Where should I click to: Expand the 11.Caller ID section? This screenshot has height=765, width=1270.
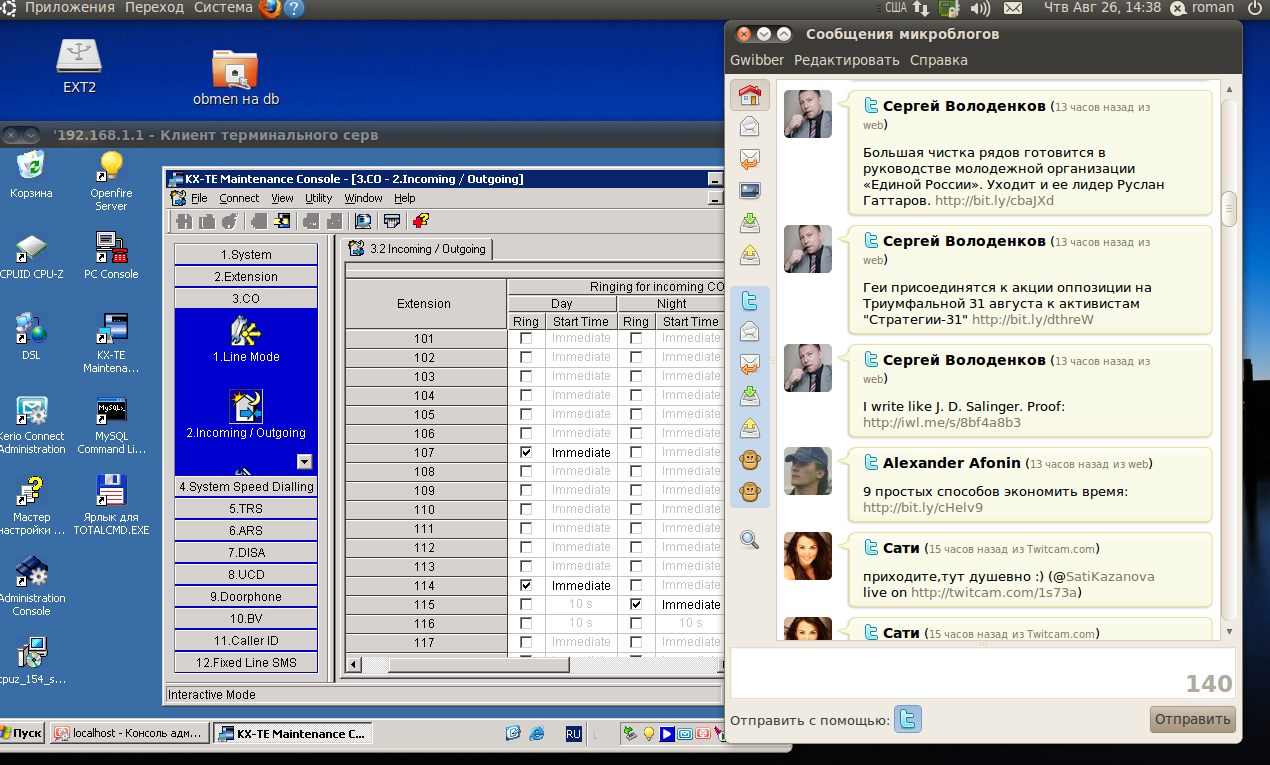click(x=245, y=641)
